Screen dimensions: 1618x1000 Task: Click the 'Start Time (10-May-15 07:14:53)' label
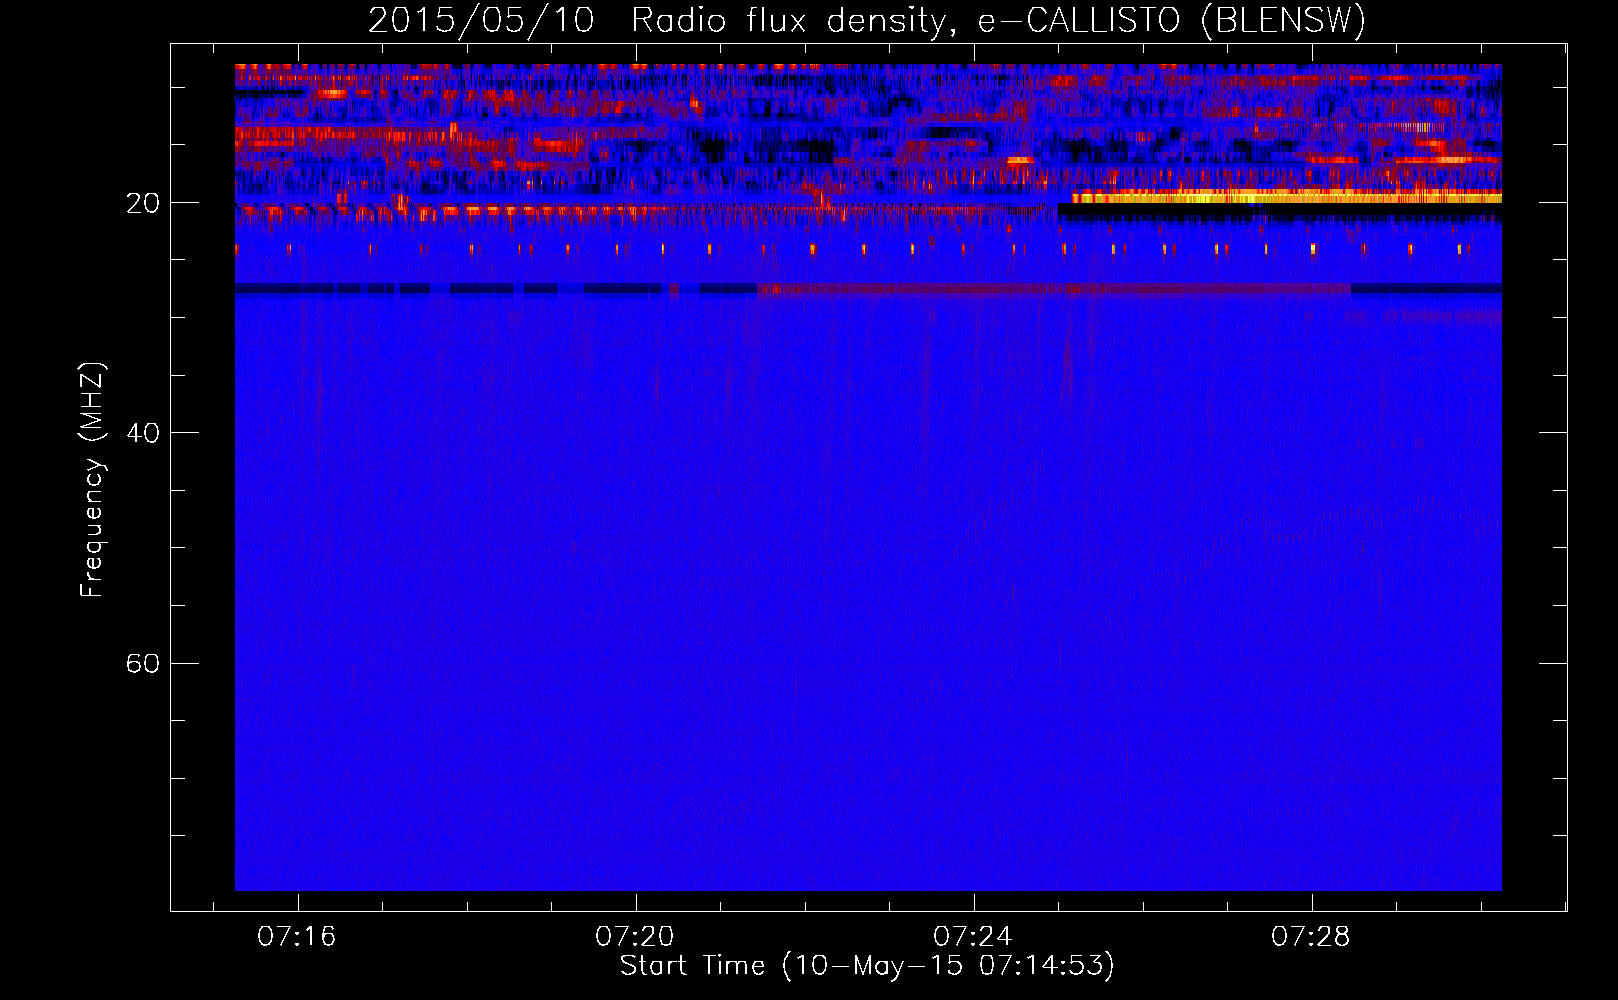867,966
